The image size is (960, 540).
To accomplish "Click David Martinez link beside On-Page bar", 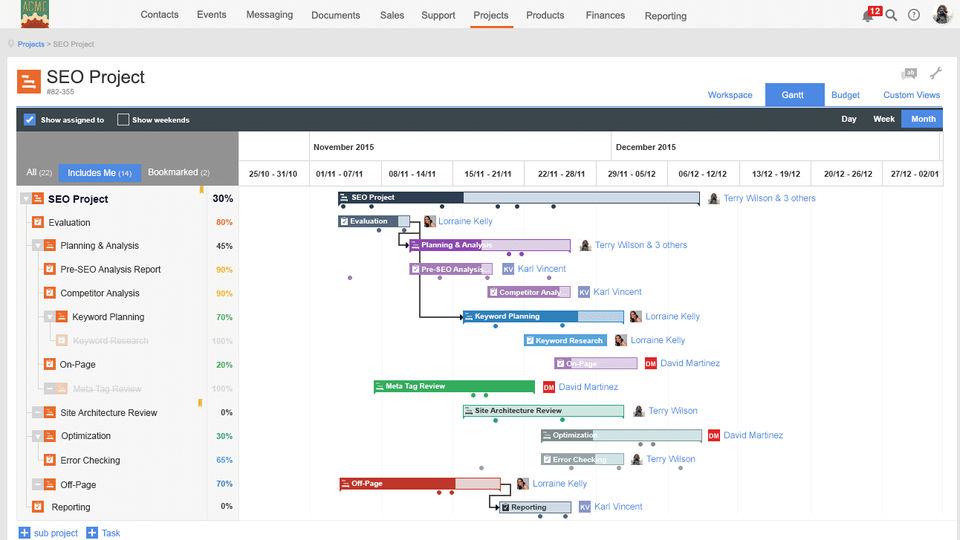I will coord(689,363).
